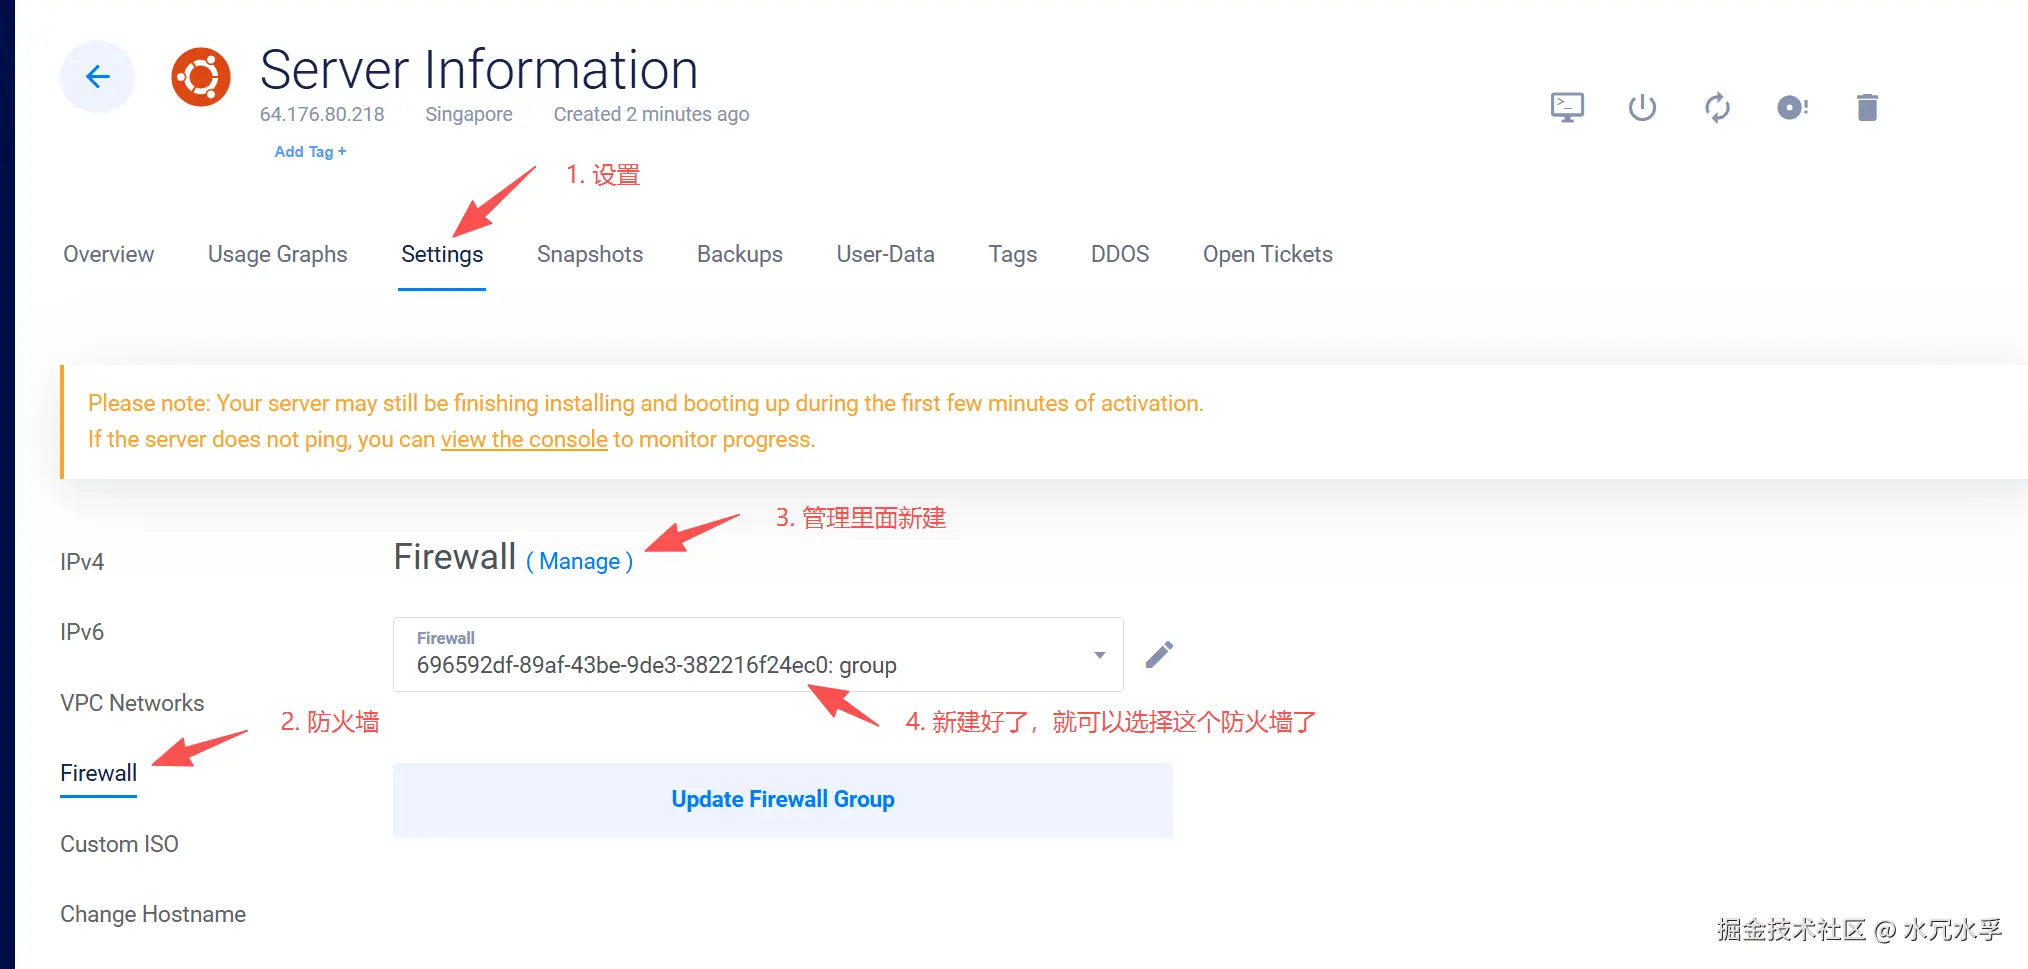Click the reinstall server disk icon

pos(1792,107)
